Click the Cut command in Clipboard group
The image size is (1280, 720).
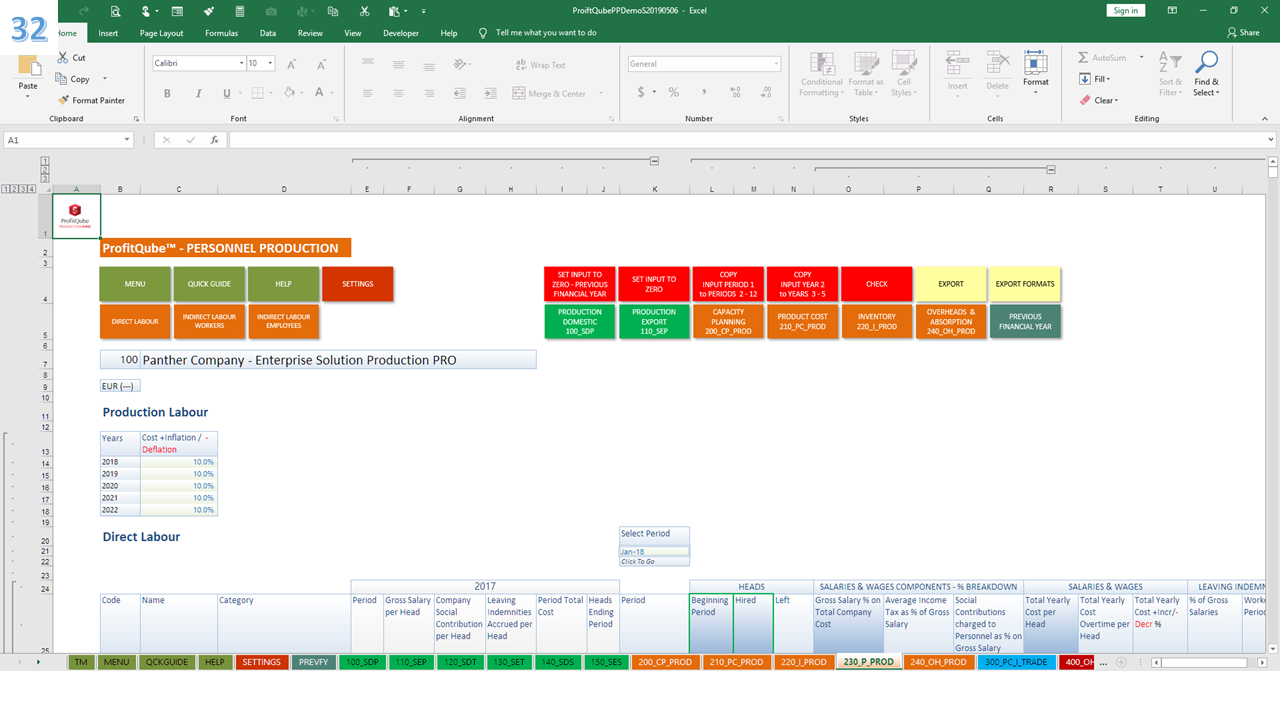click(71, 58)
